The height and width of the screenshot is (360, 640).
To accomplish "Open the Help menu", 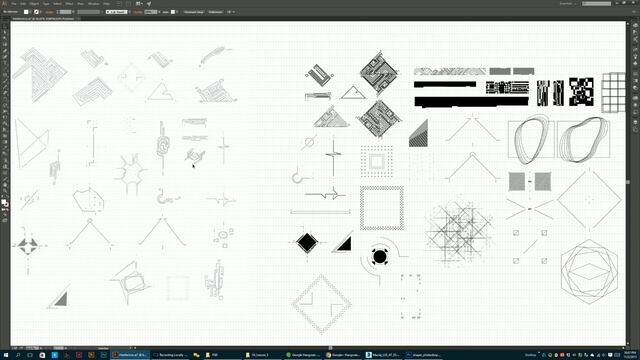I will 107,4.
